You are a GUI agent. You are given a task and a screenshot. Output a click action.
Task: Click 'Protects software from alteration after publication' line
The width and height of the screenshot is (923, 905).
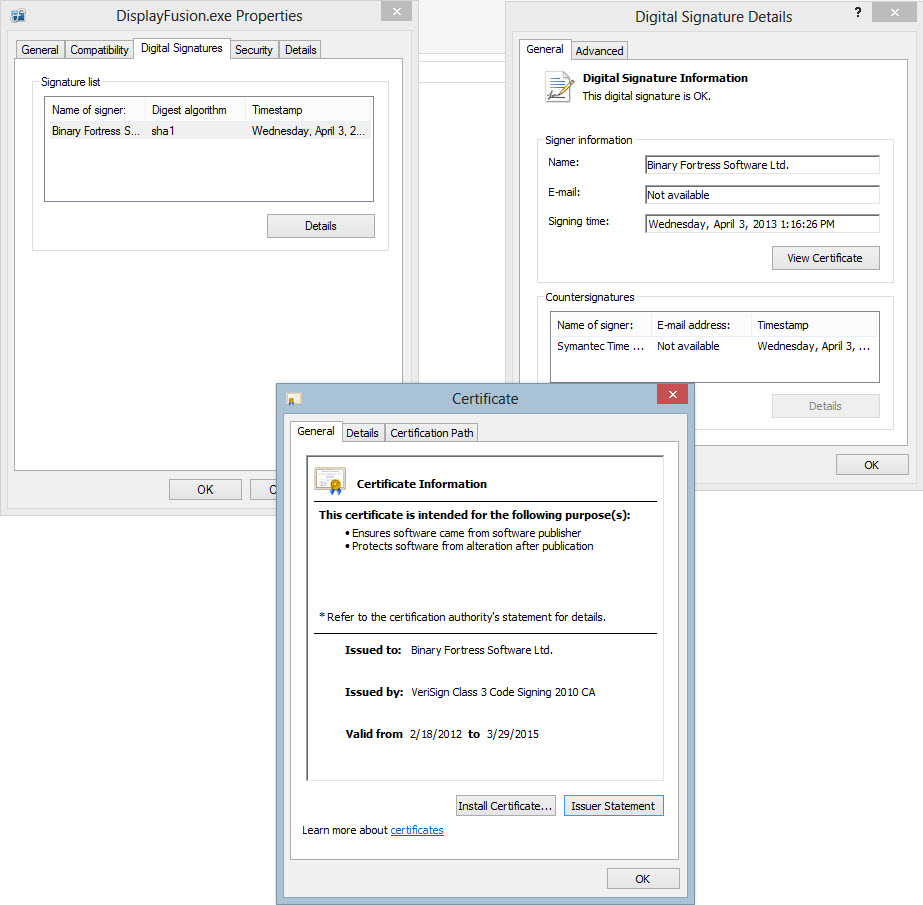click(473, 546)
